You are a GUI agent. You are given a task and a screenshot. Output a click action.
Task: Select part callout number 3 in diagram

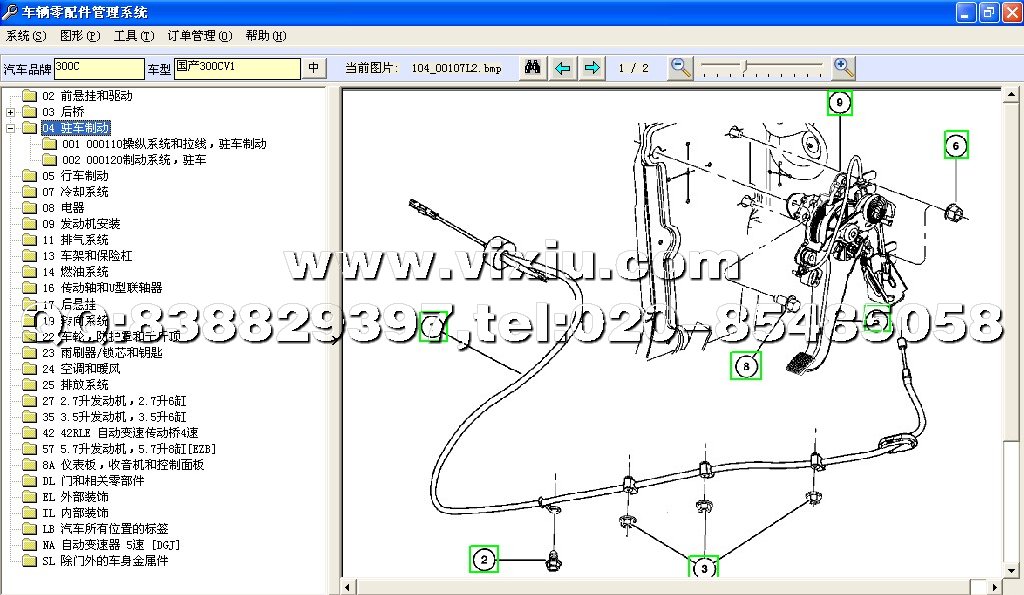pyautogui.click(x=703, y=568)
